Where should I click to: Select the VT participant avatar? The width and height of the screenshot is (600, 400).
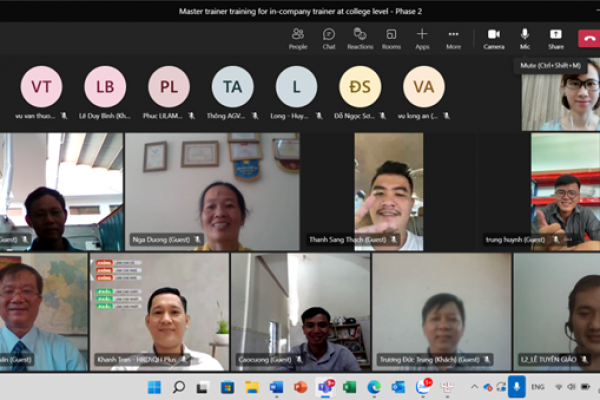tap(41, 87)
